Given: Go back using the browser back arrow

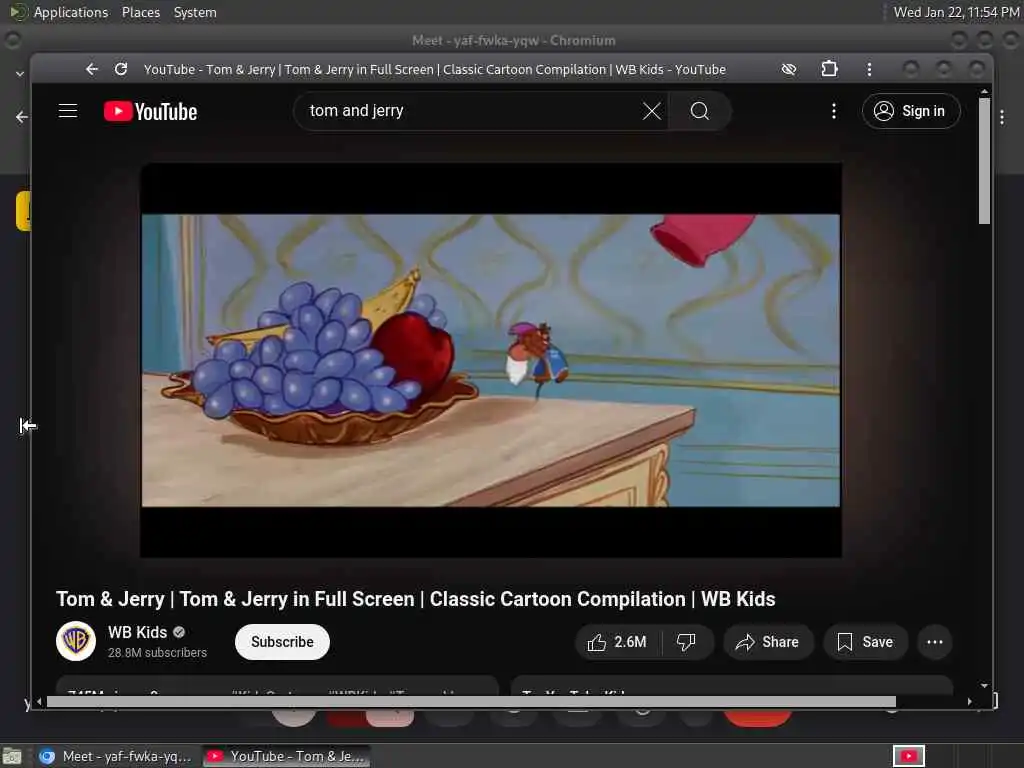Looking at the screenshot, I should (91, 69).
